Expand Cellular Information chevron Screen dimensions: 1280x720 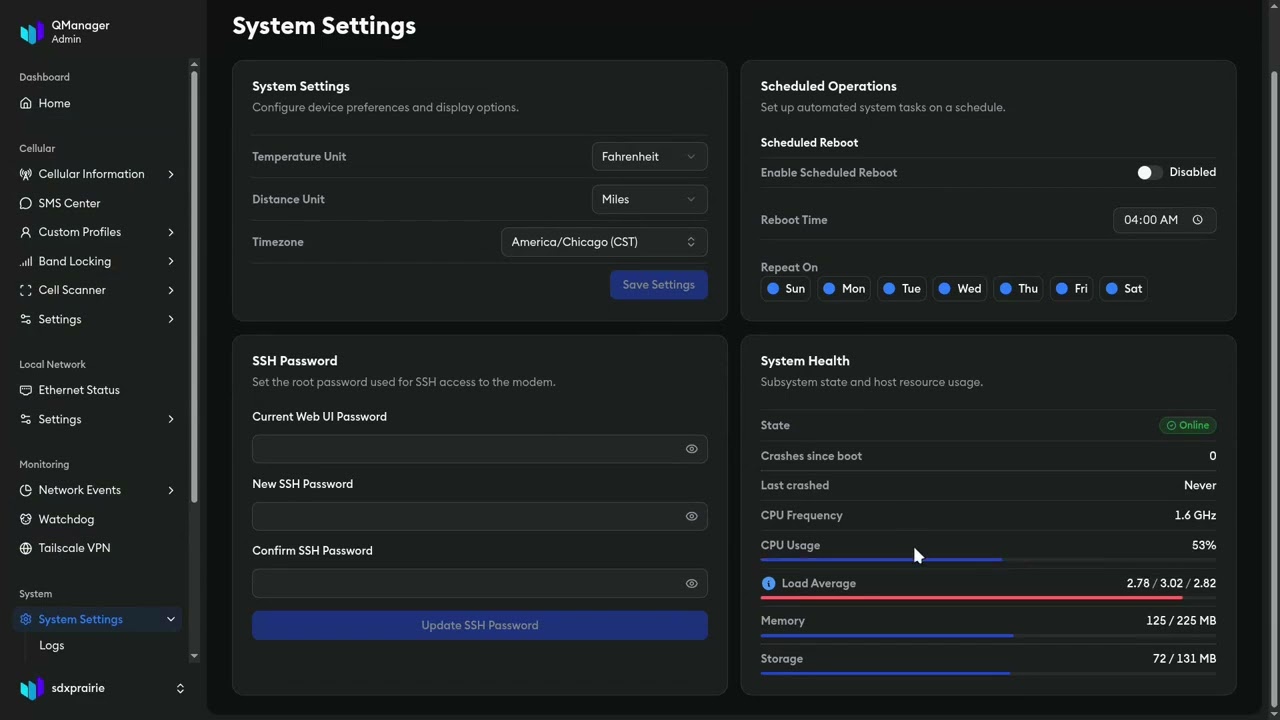pos(171,174)
